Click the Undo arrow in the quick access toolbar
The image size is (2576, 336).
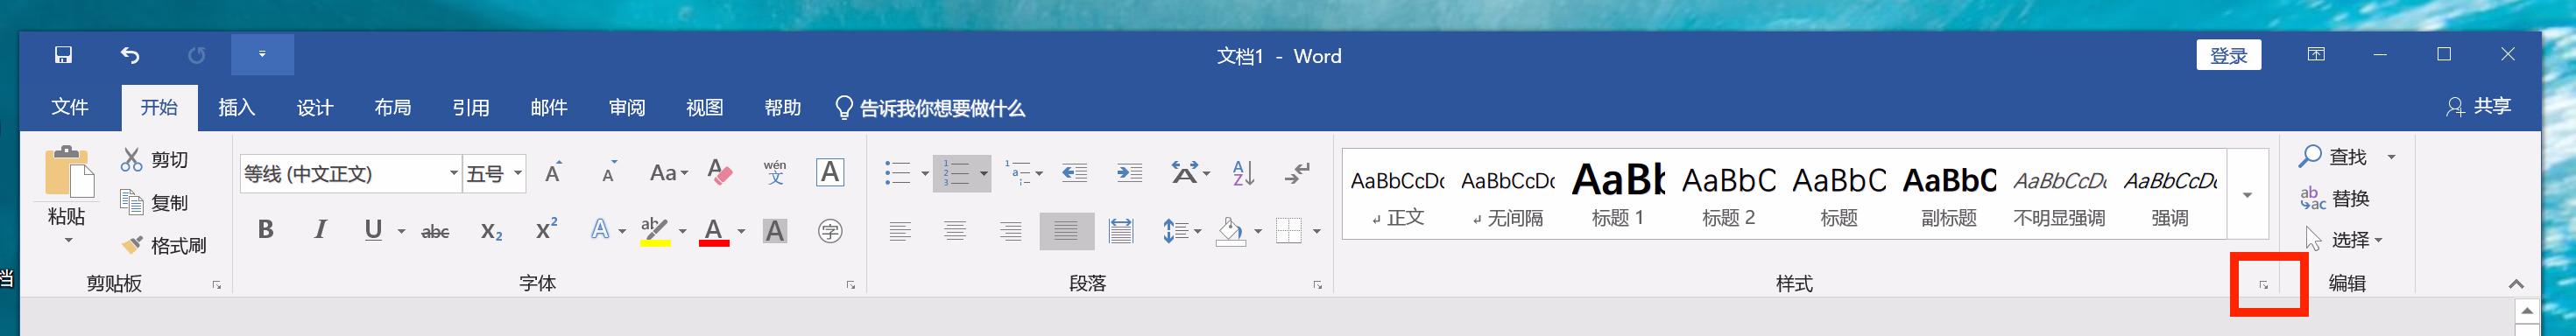tap(130, 55)
